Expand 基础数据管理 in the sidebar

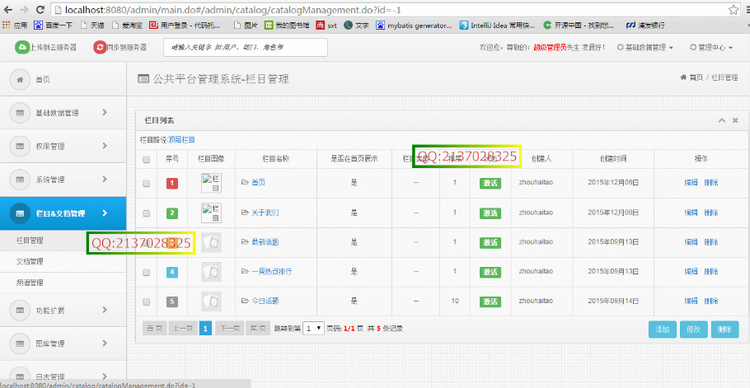pyautogui.click(x=63, y=113)
